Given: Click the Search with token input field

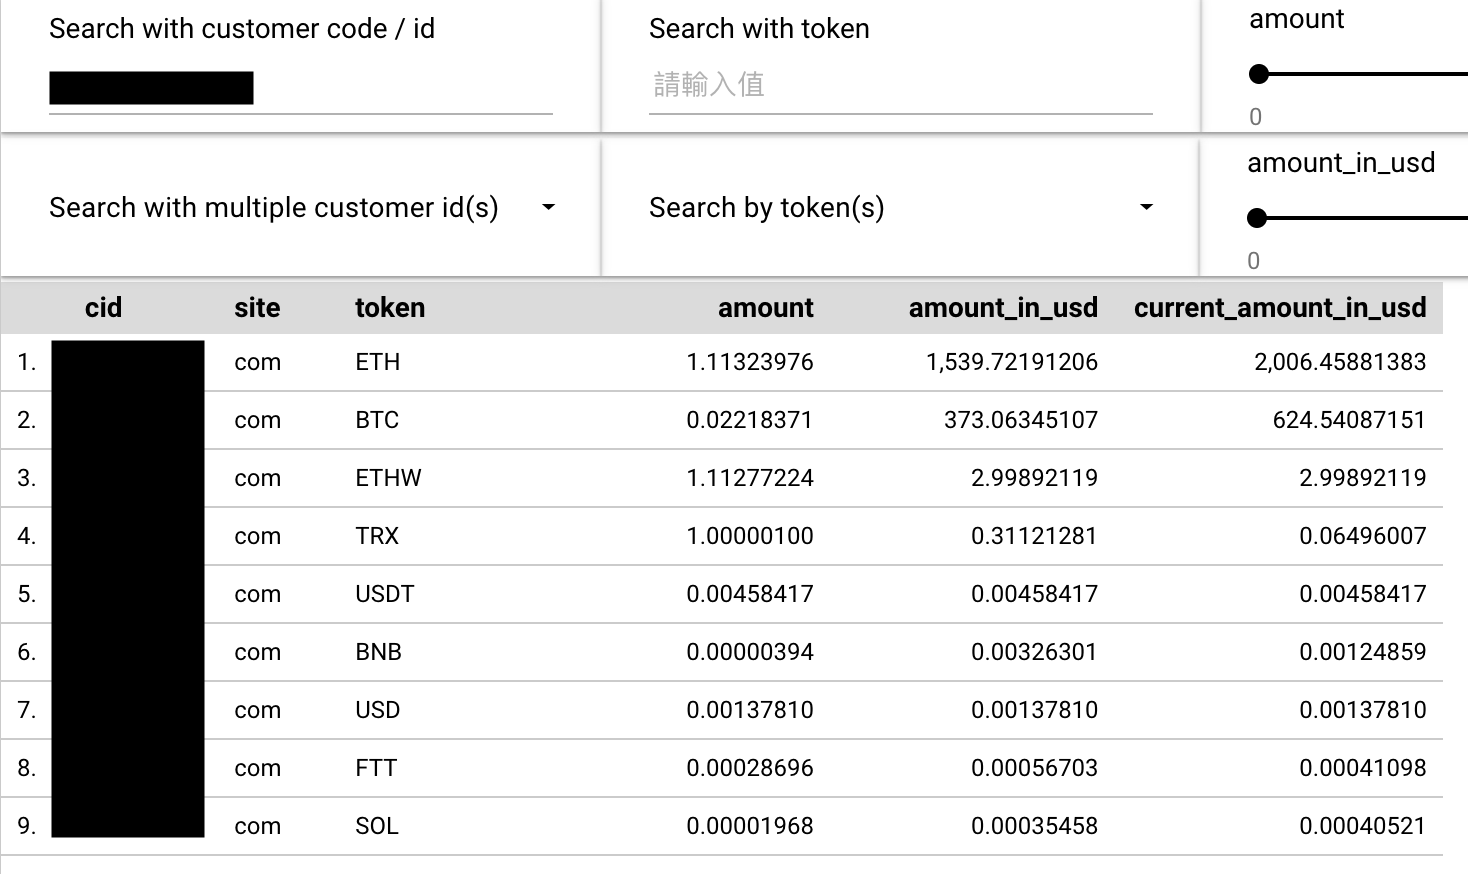Looking at the screenshot, I should 900,85.
